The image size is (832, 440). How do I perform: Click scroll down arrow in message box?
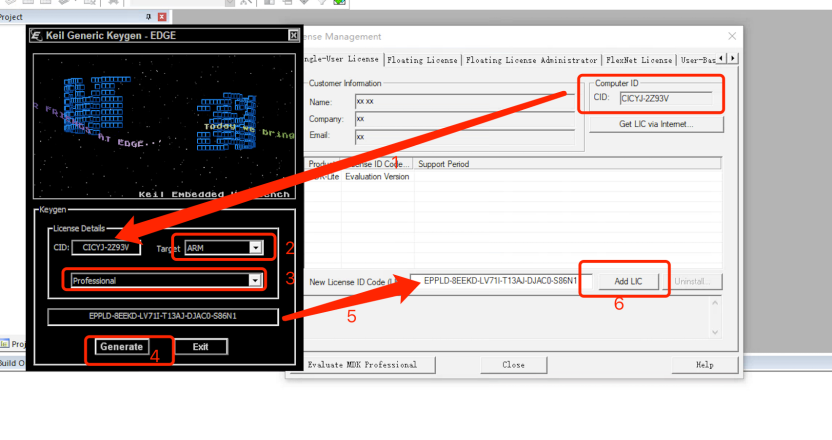click(x=715, y=332)
